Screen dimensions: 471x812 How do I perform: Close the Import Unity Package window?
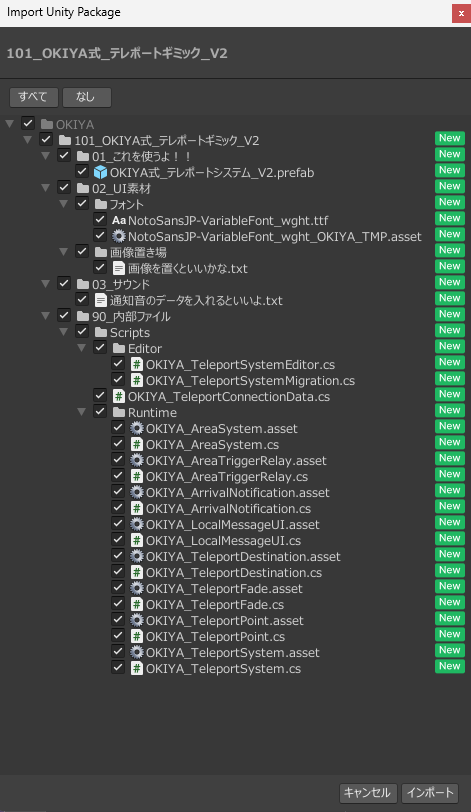click(x=461, y=13)
